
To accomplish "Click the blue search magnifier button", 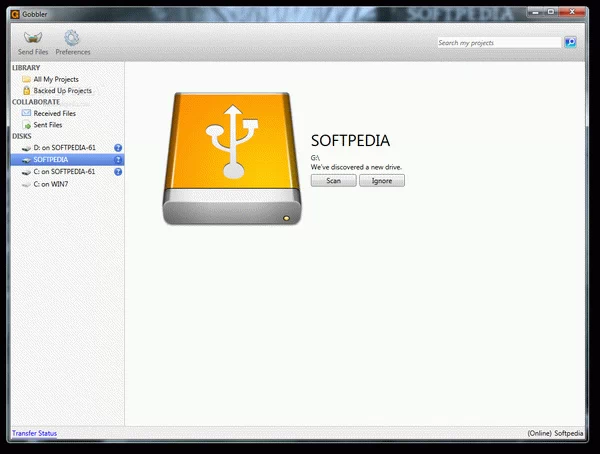I will 570,43.
